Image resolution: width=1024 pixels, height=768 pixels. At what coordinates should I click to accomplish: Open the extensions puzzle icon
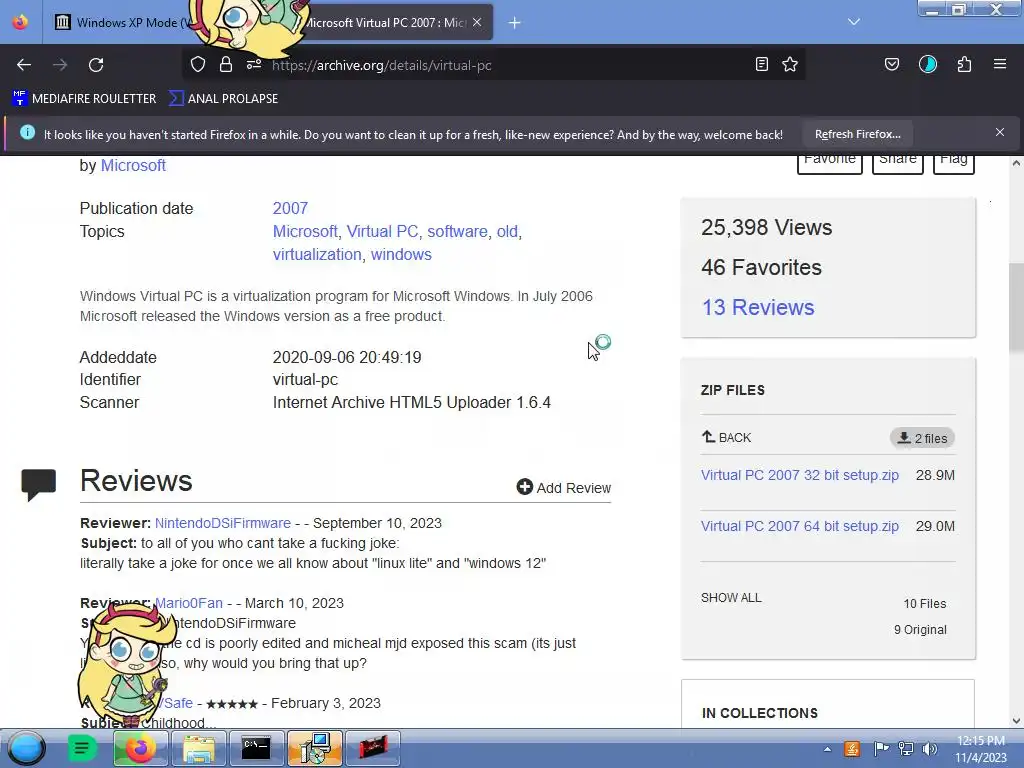[x=965, y=65]
